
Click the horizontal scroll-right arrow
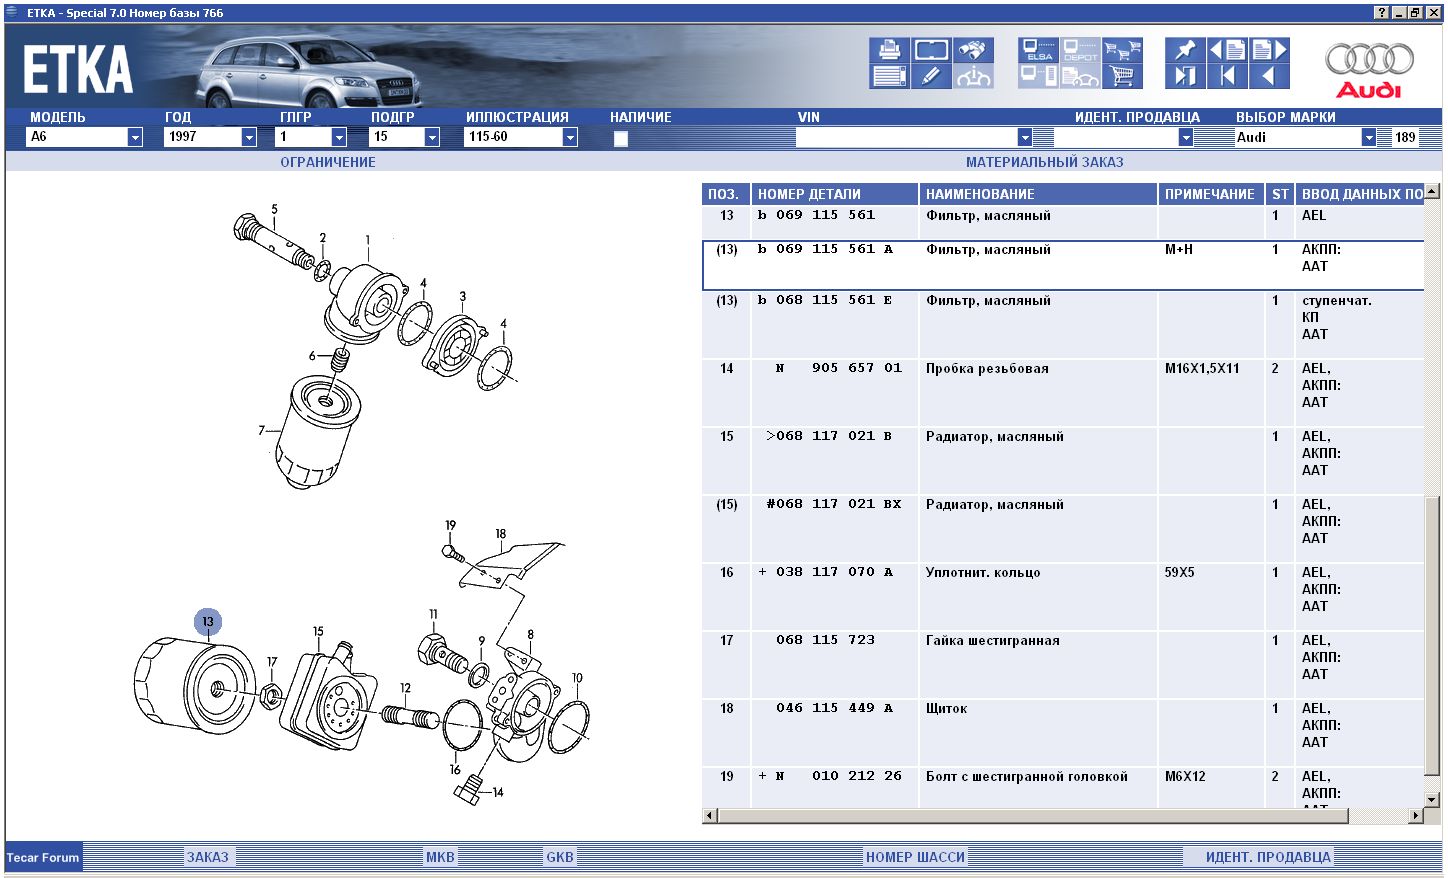tap(1416, 816)
